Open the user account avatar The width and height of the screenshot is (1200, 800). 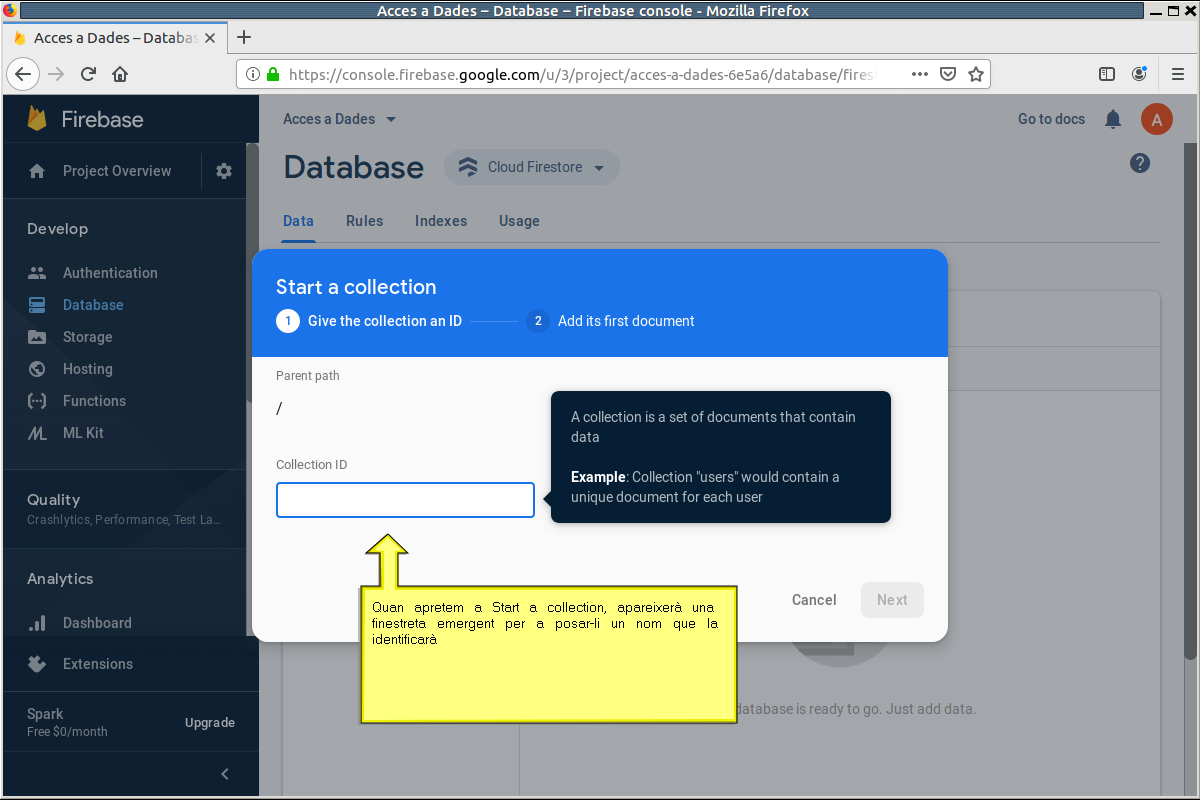click(1157, 119)
